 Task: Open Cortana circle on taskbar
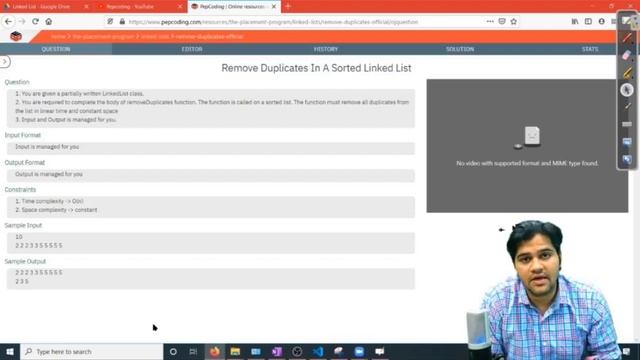[173, 351]
